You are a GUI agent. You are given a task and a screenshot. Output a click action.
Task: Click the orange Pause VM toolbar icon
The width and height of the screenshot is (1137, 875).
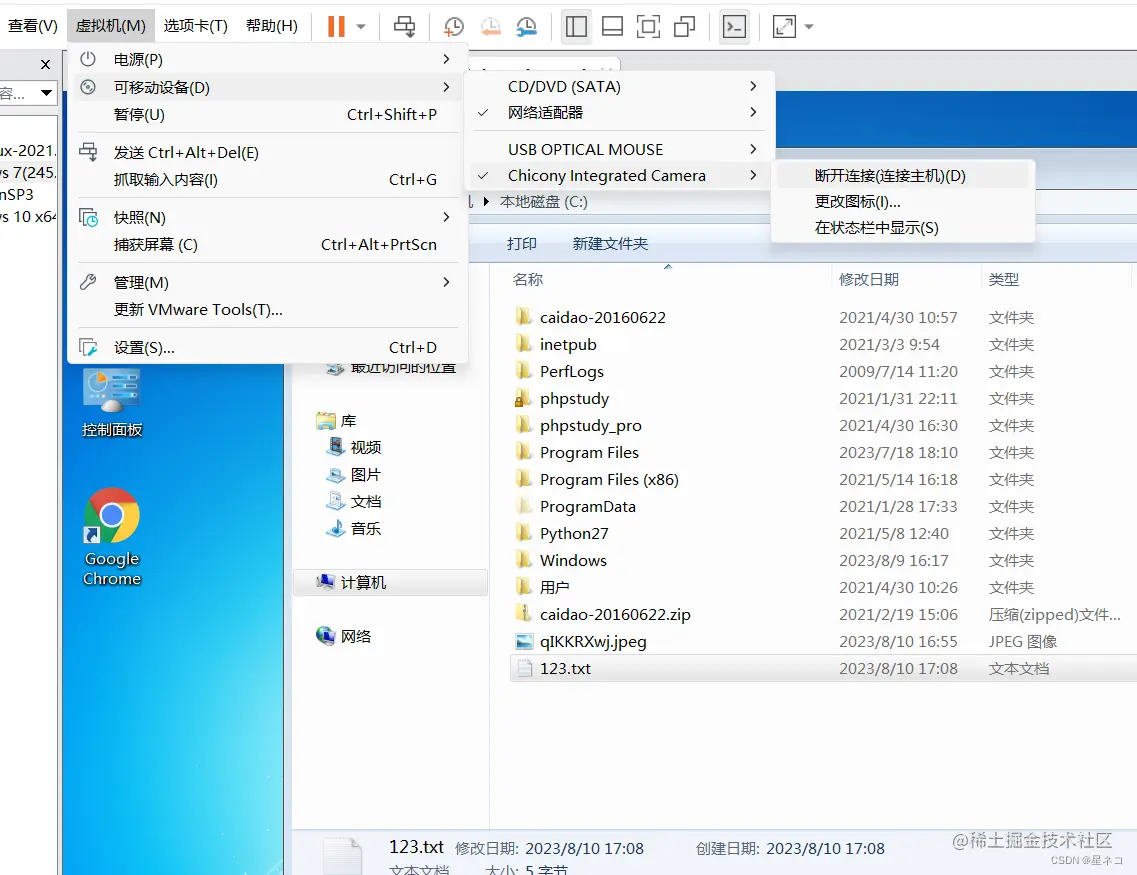[336, 27]
